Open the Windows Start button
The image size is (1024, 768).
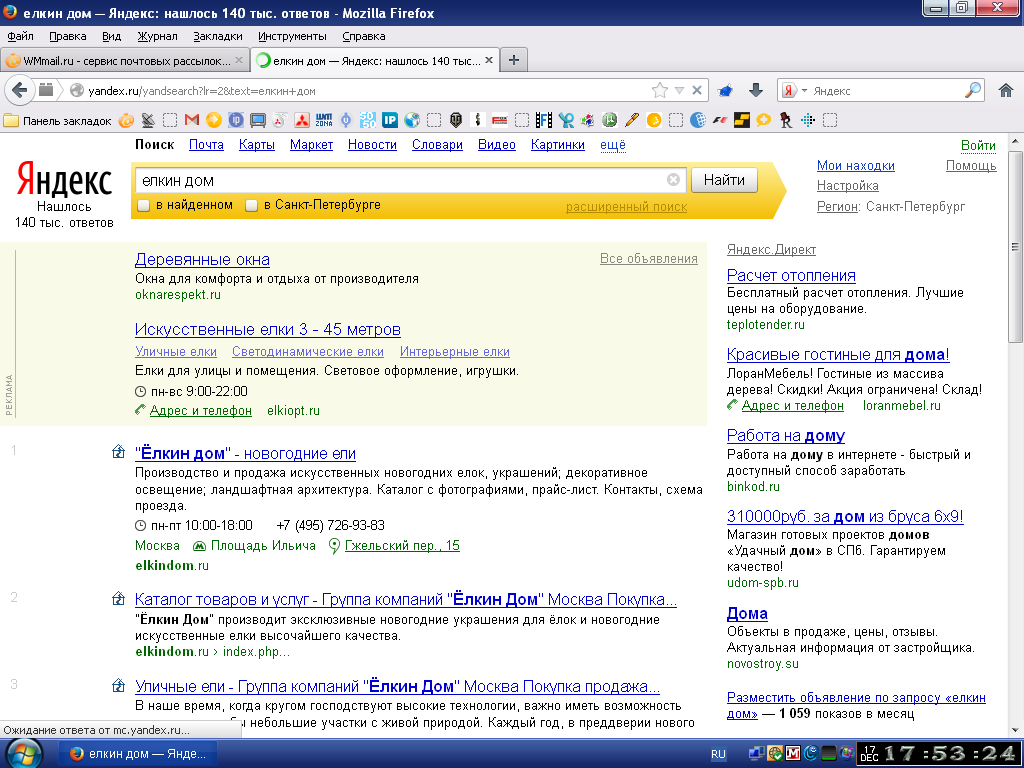[x=24, y=754]
